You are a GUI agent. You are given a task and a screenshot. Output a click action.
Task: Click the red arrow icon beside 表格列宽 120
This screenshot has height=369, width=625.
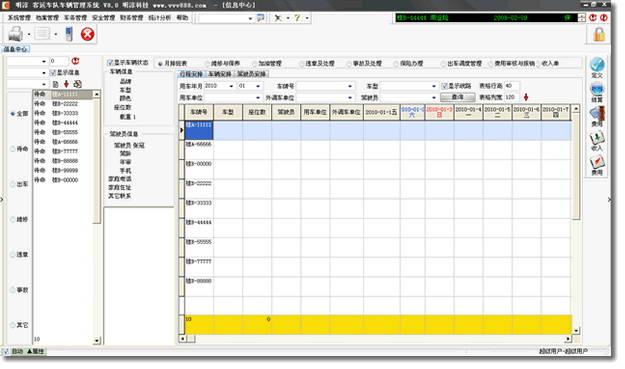[526, 97]
